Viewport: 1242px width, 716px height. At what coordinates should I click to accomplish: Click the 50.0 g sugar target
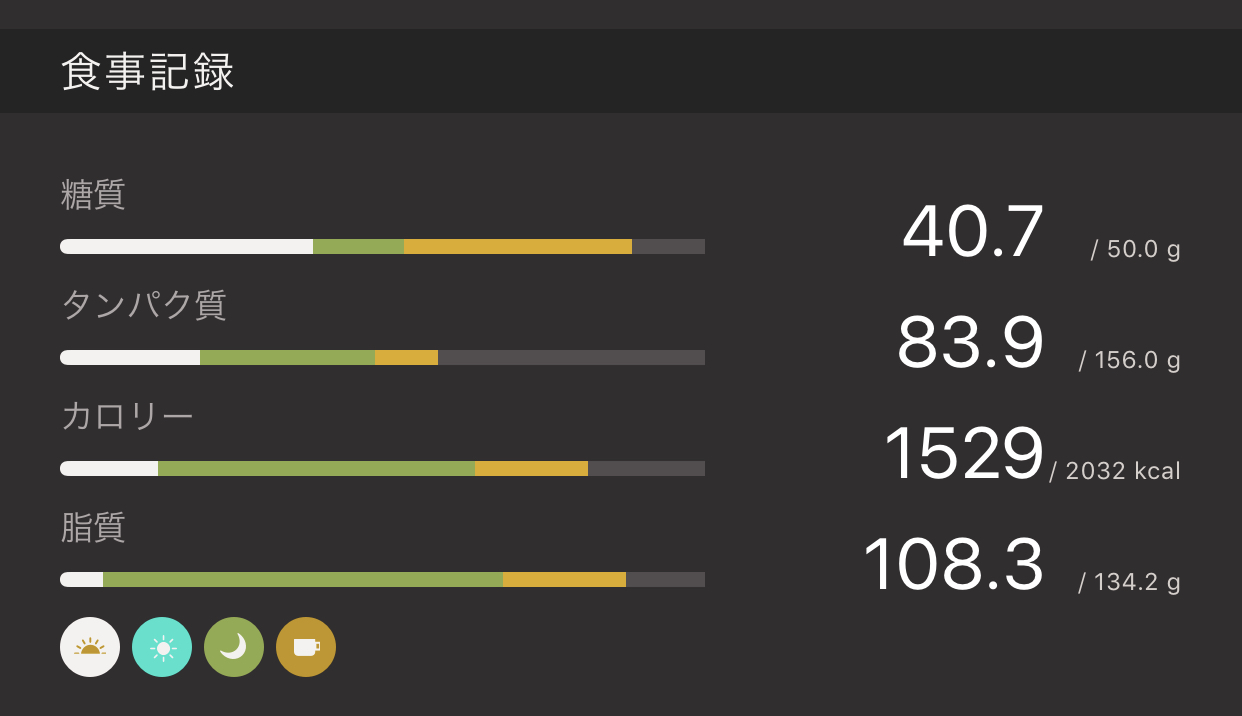1135,249
